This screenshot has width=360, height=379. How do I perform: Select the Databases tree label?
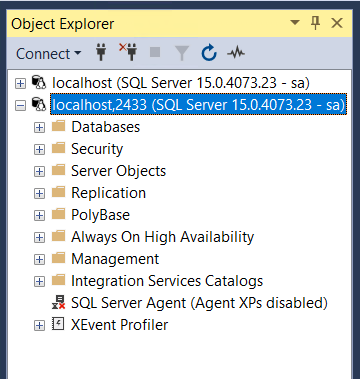tap(106, 127)
